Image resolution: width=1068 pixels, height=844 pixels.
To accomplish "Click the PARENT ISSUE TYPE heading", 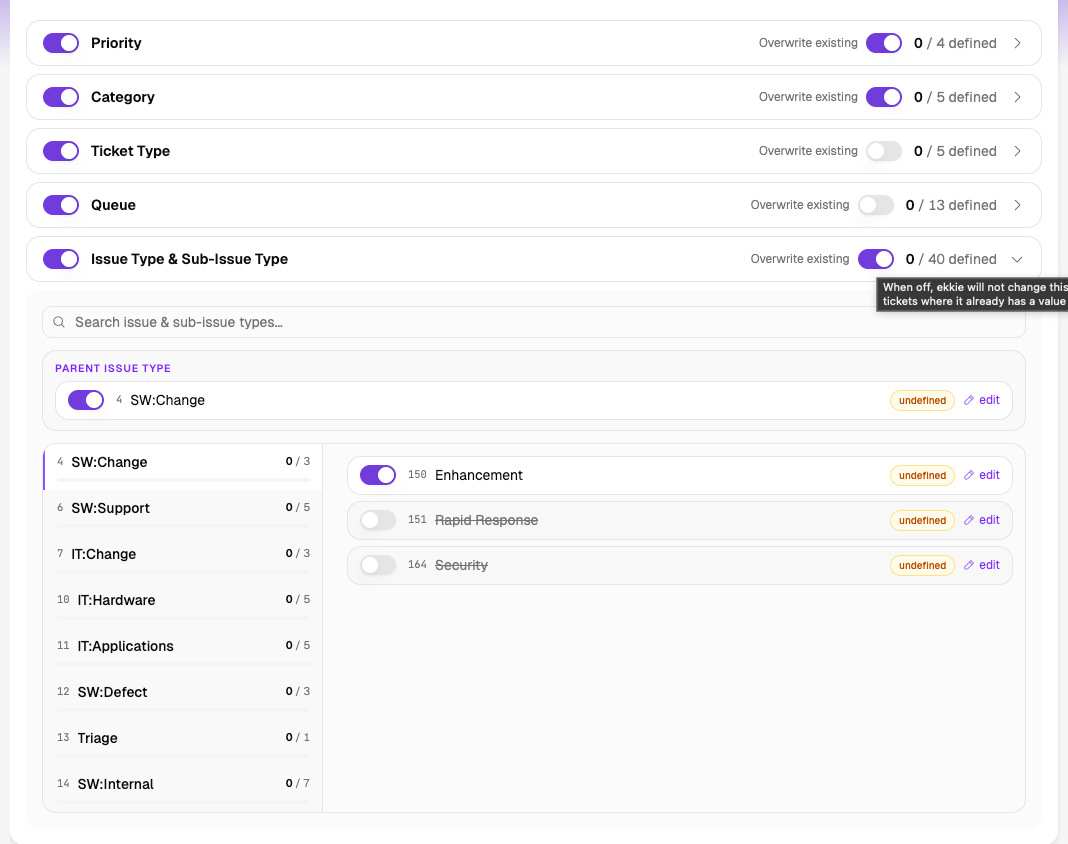I will coord(113,368).
